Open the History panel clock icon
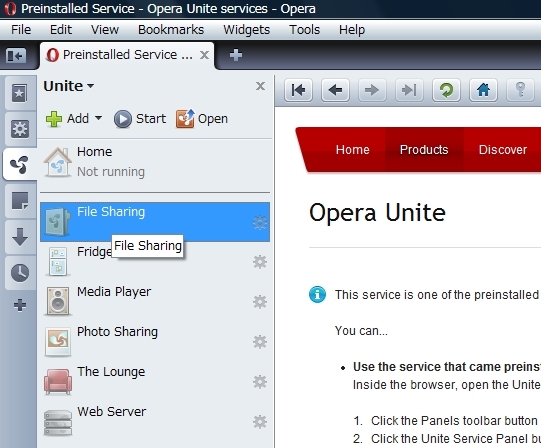Viewport: 541px width, 448px height. click(x=20, y=273)
